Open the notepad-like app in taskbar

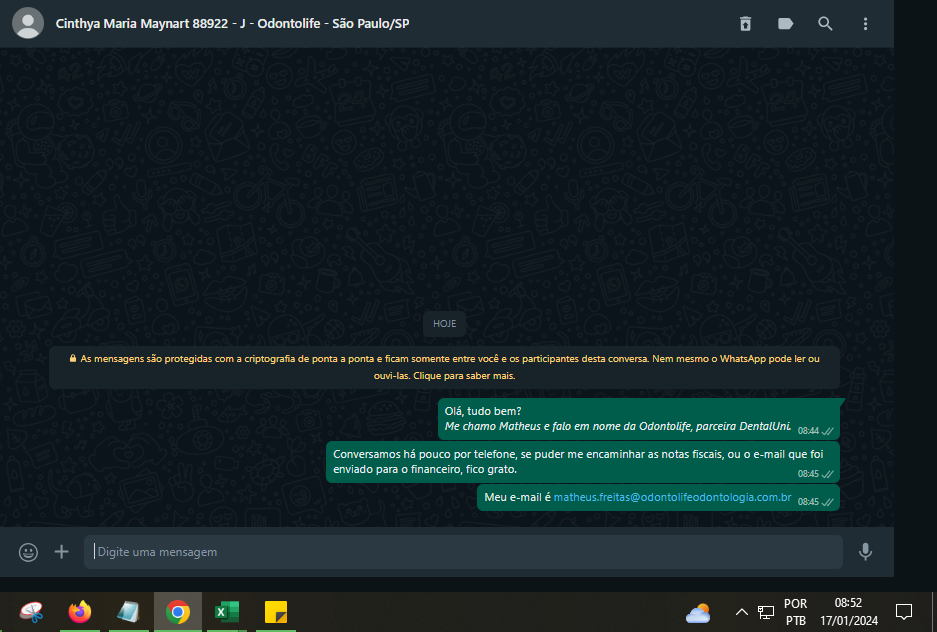(x=128, y=612)
